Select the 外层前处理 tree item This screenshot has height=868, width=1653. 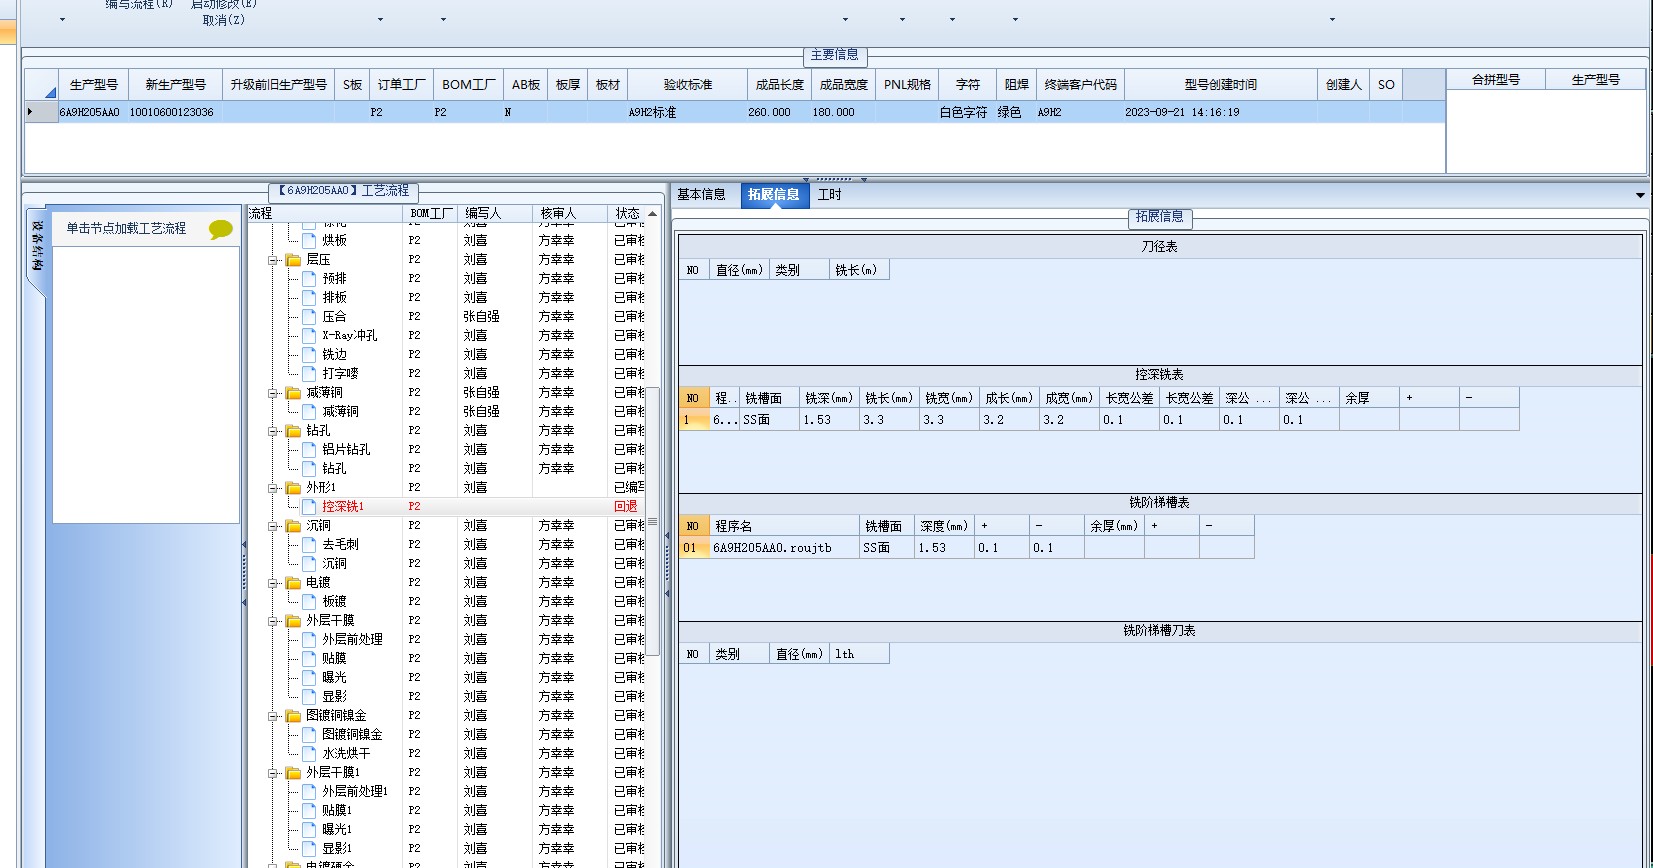[x=352, y=639]
